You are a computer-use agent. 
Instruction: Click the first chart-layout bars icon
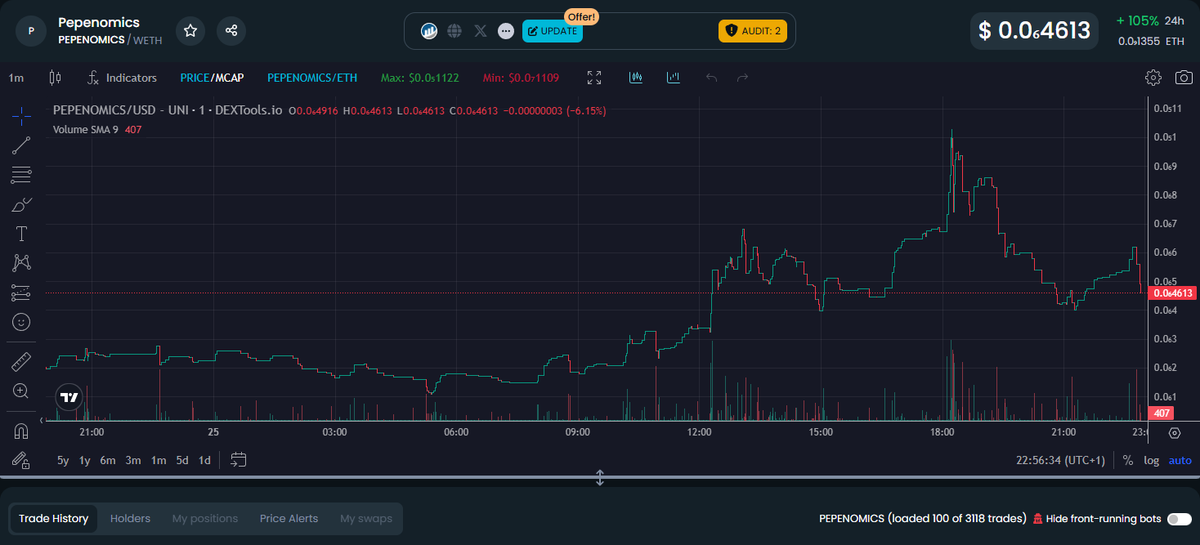[636, 78]
